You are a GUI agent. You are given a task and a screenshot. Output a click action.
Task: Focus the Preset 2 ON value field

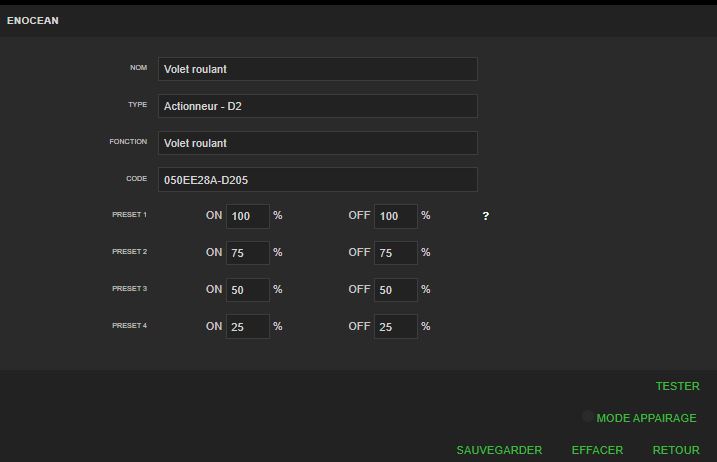[x=247, y=253]
